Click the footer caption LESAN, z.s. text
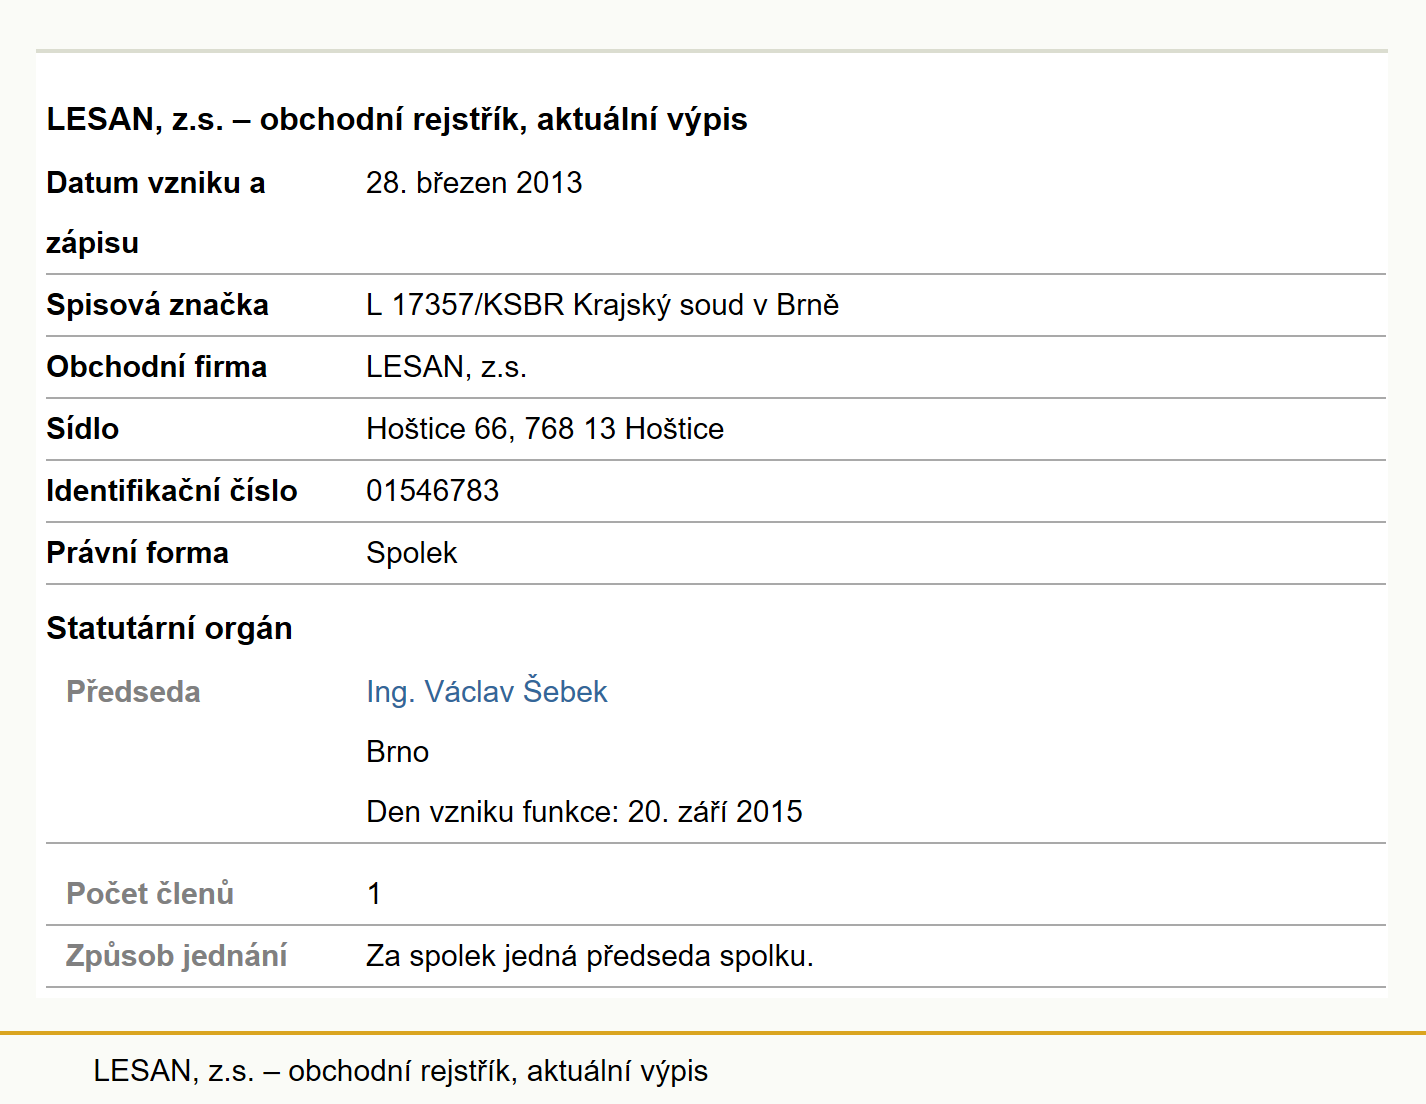1426x1104 pixels. (x=400, y=1071)
